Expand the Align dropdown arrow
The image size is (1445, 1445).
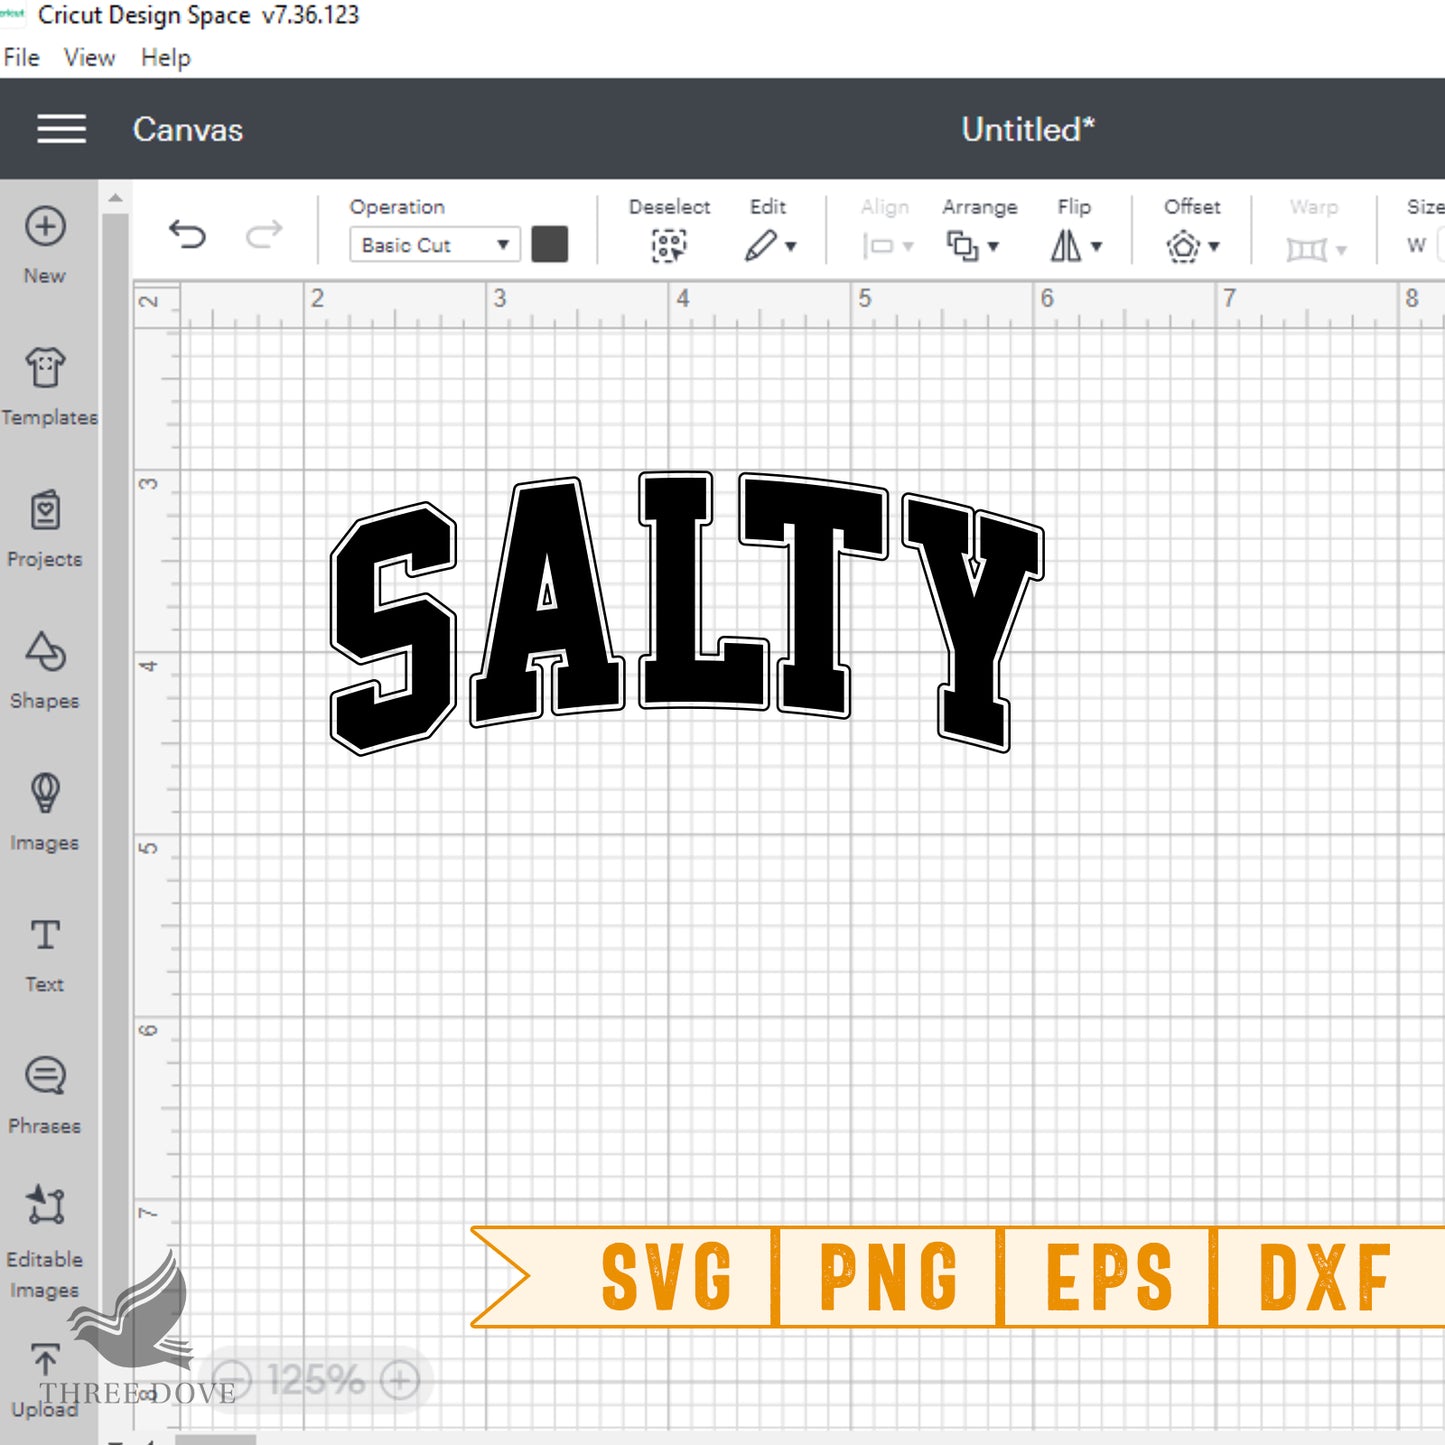point(908,246)
